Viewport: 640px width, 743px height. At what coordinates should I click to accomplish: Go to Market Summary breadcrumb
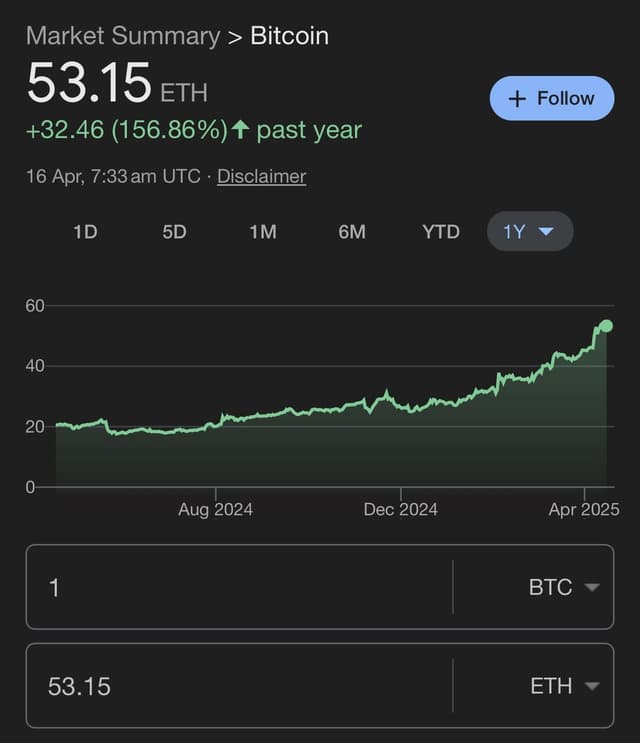[x=123, y=36]
